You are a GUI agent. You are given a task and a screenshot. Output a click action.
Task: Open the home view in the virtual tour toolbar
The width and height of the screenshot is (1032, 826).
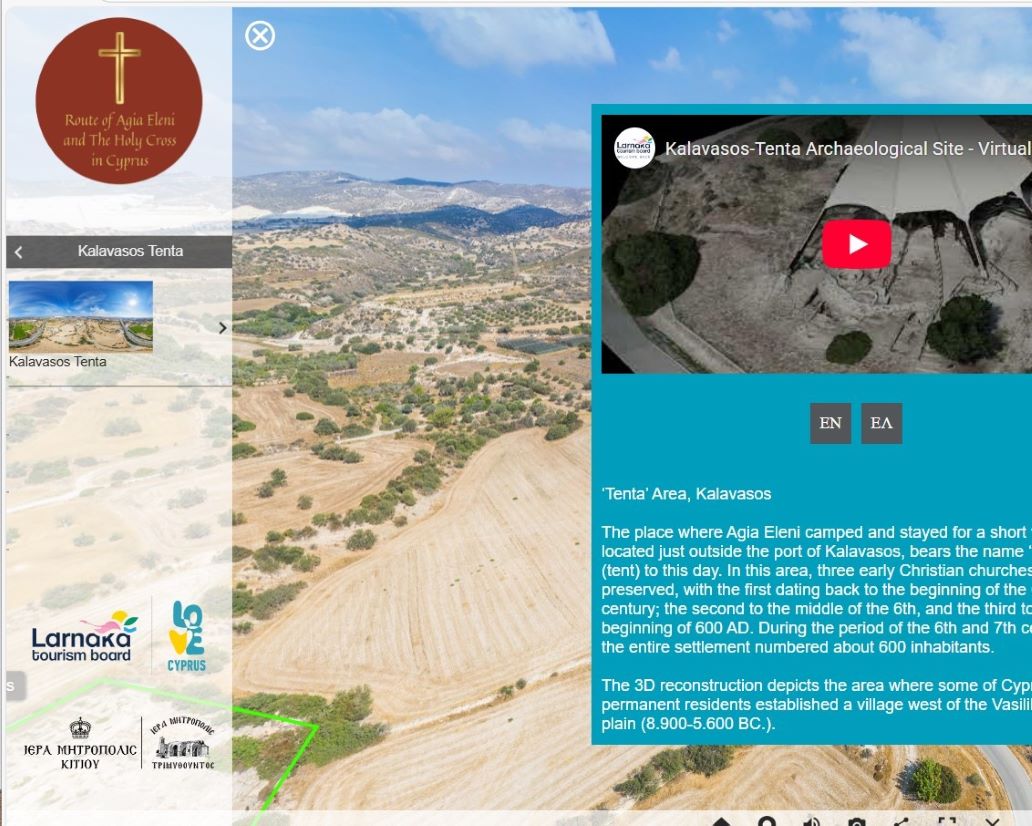tap(720, 822)
